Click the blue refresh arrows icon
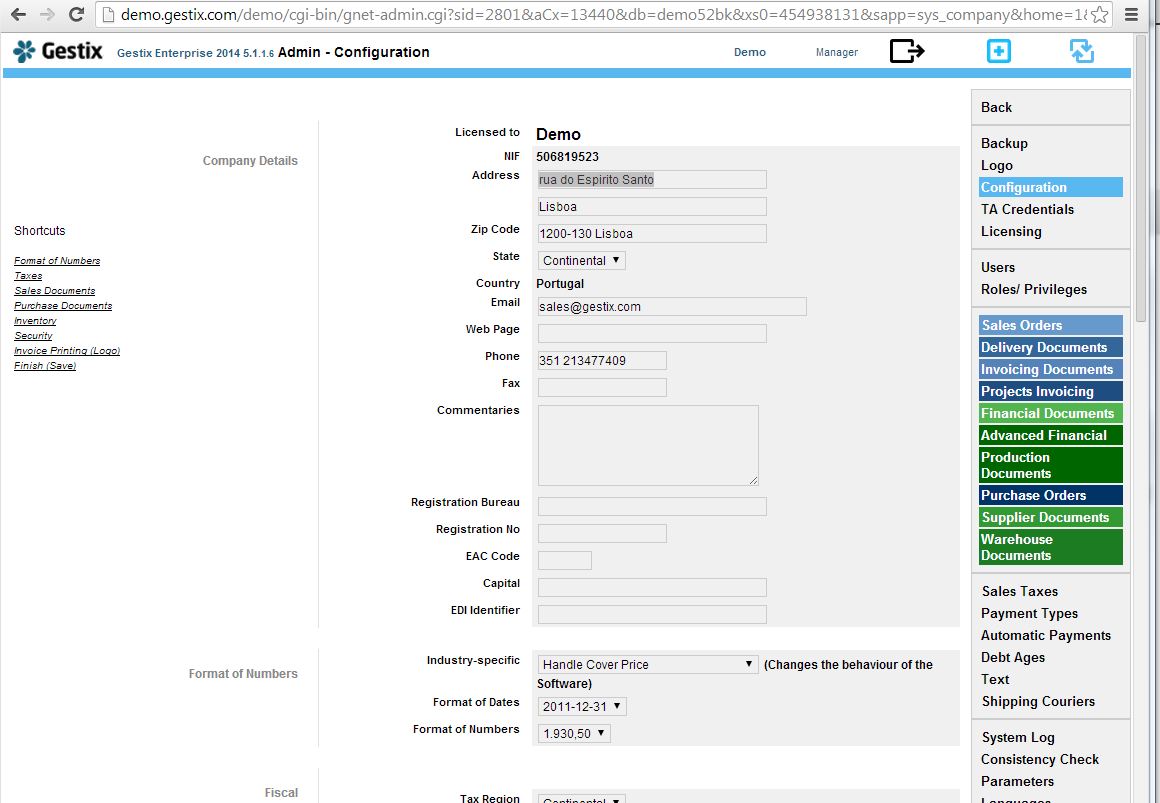 click(x=1082, y=51)
